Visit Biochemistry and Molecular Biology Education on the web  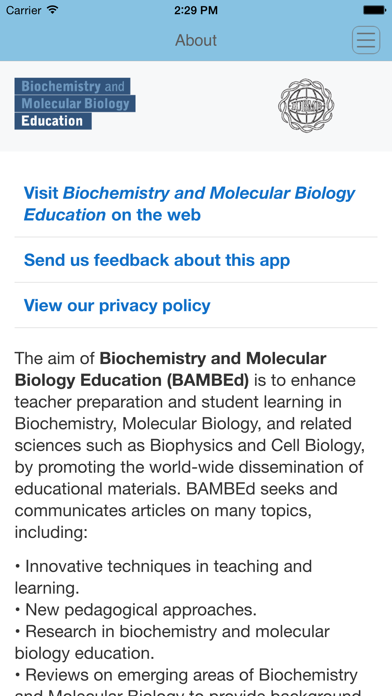(x=190, y=204)
